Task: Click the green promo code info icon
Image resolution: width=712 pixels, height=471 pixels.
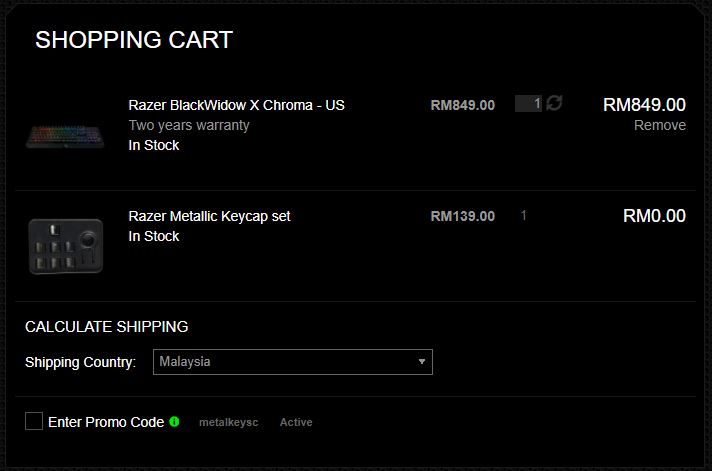Action: tap(174, 421)
